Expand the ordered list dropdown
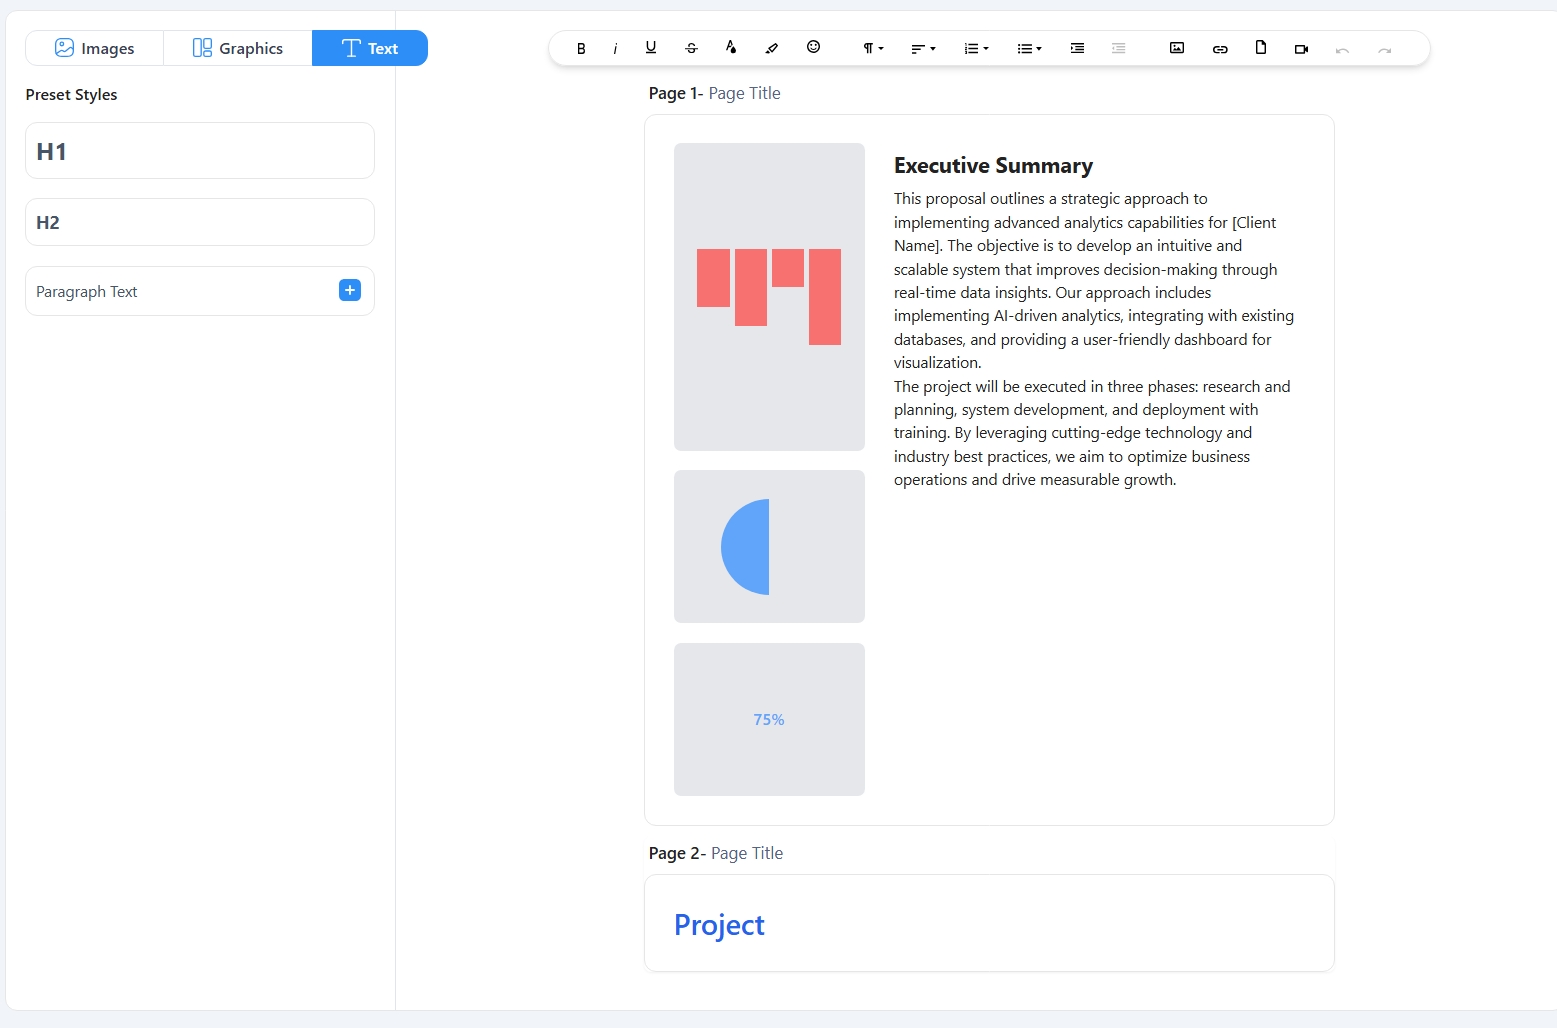 975,48
